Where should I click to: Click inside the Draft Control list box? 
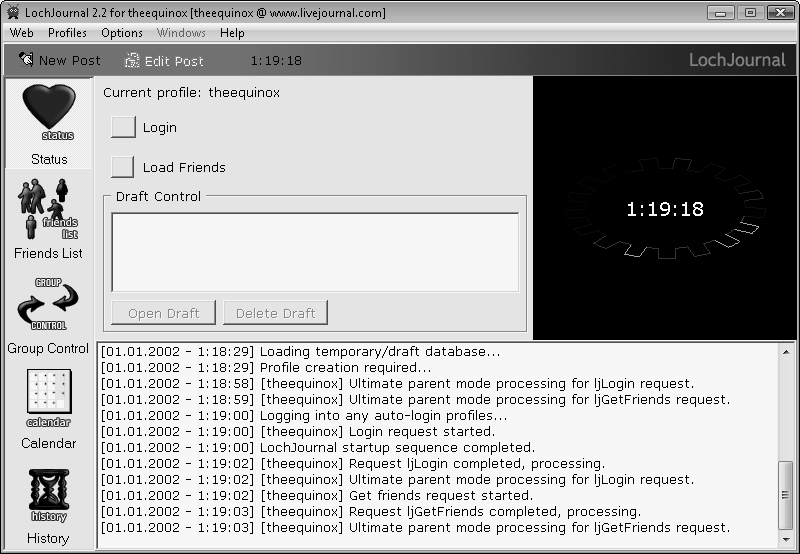click(x=315, y=252)
